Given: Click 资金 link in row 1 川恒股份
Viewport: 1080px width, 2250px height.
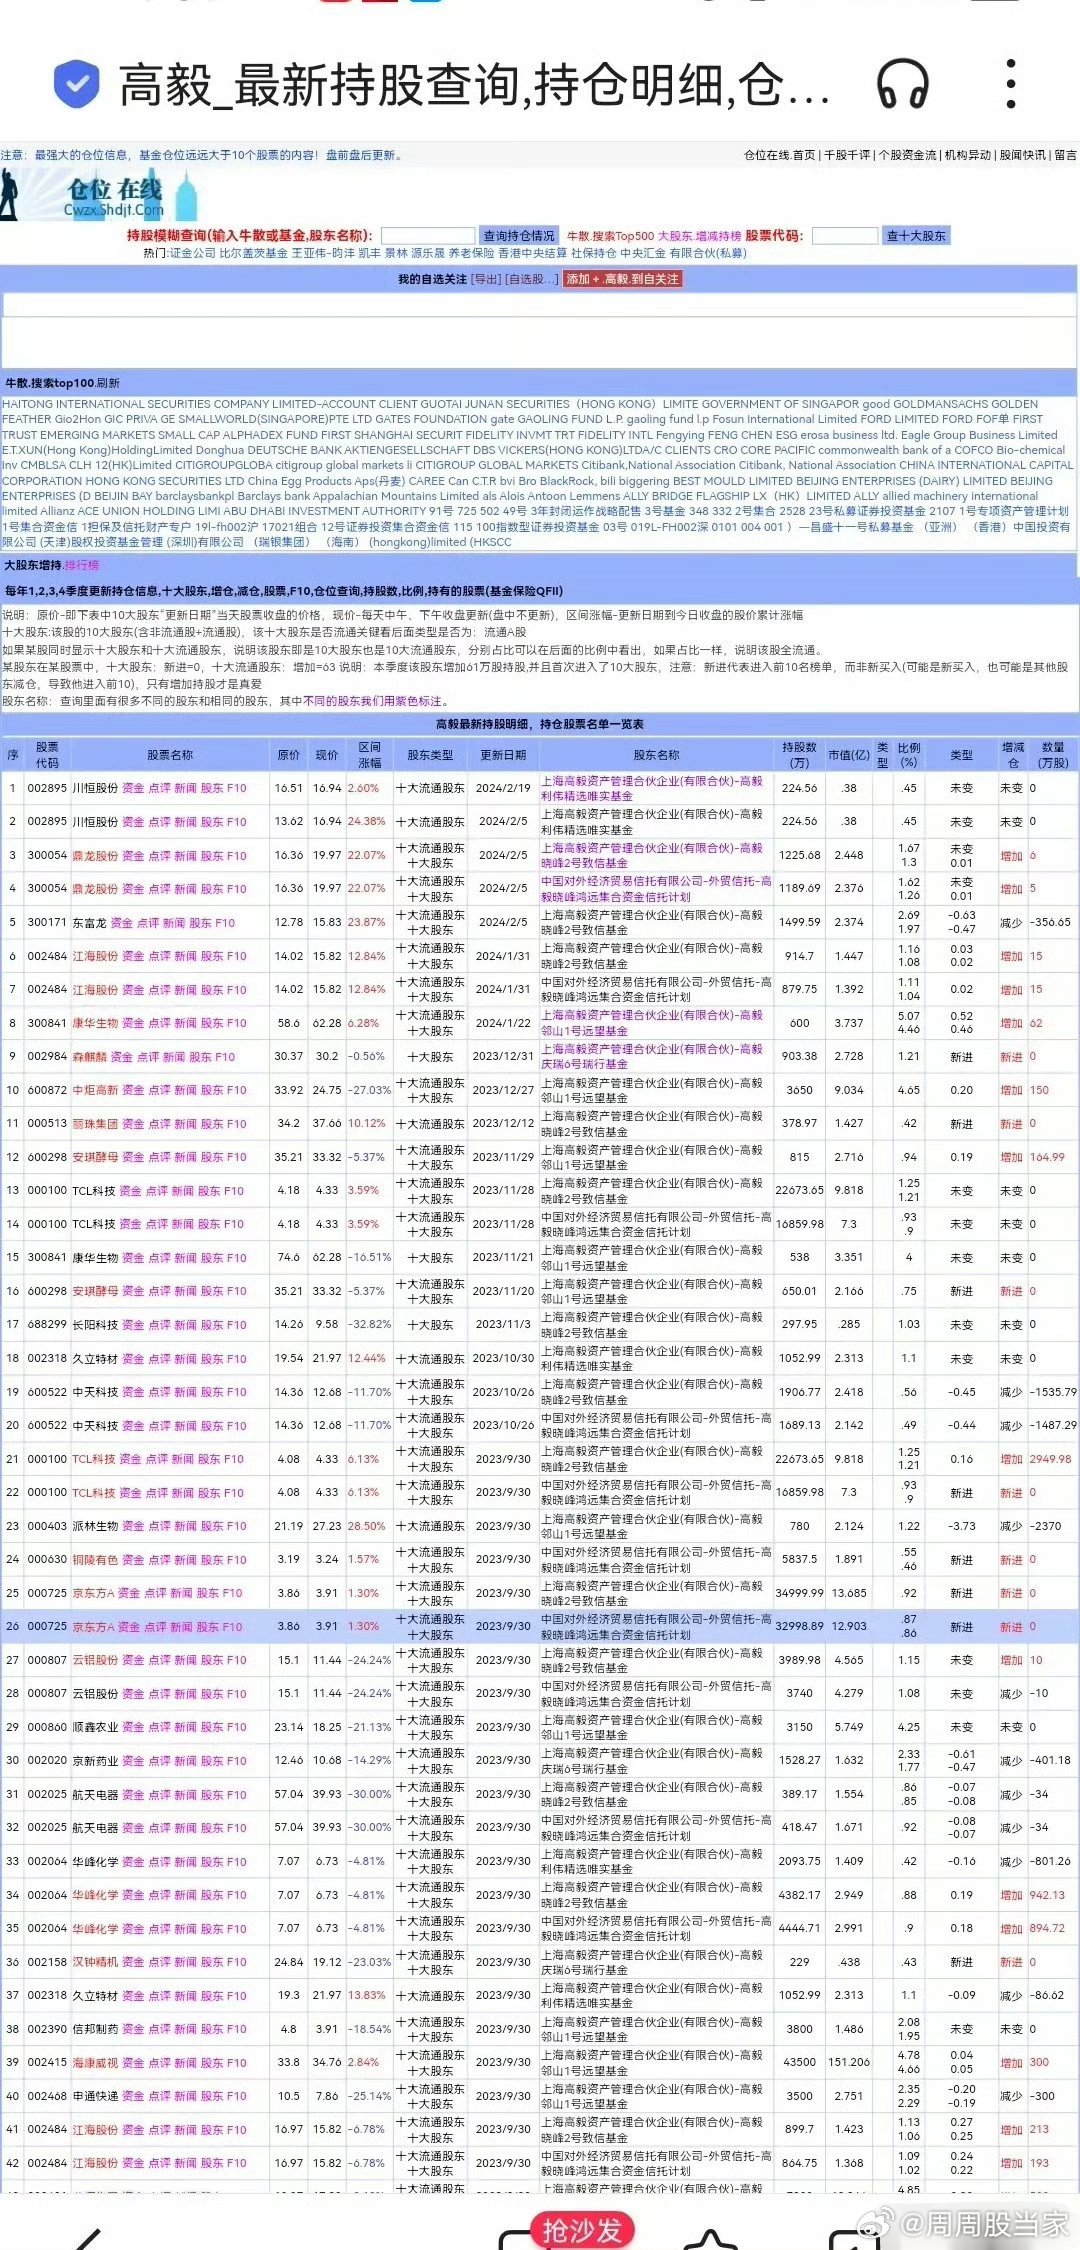Looking at the screenshot, I should [133, 788].
